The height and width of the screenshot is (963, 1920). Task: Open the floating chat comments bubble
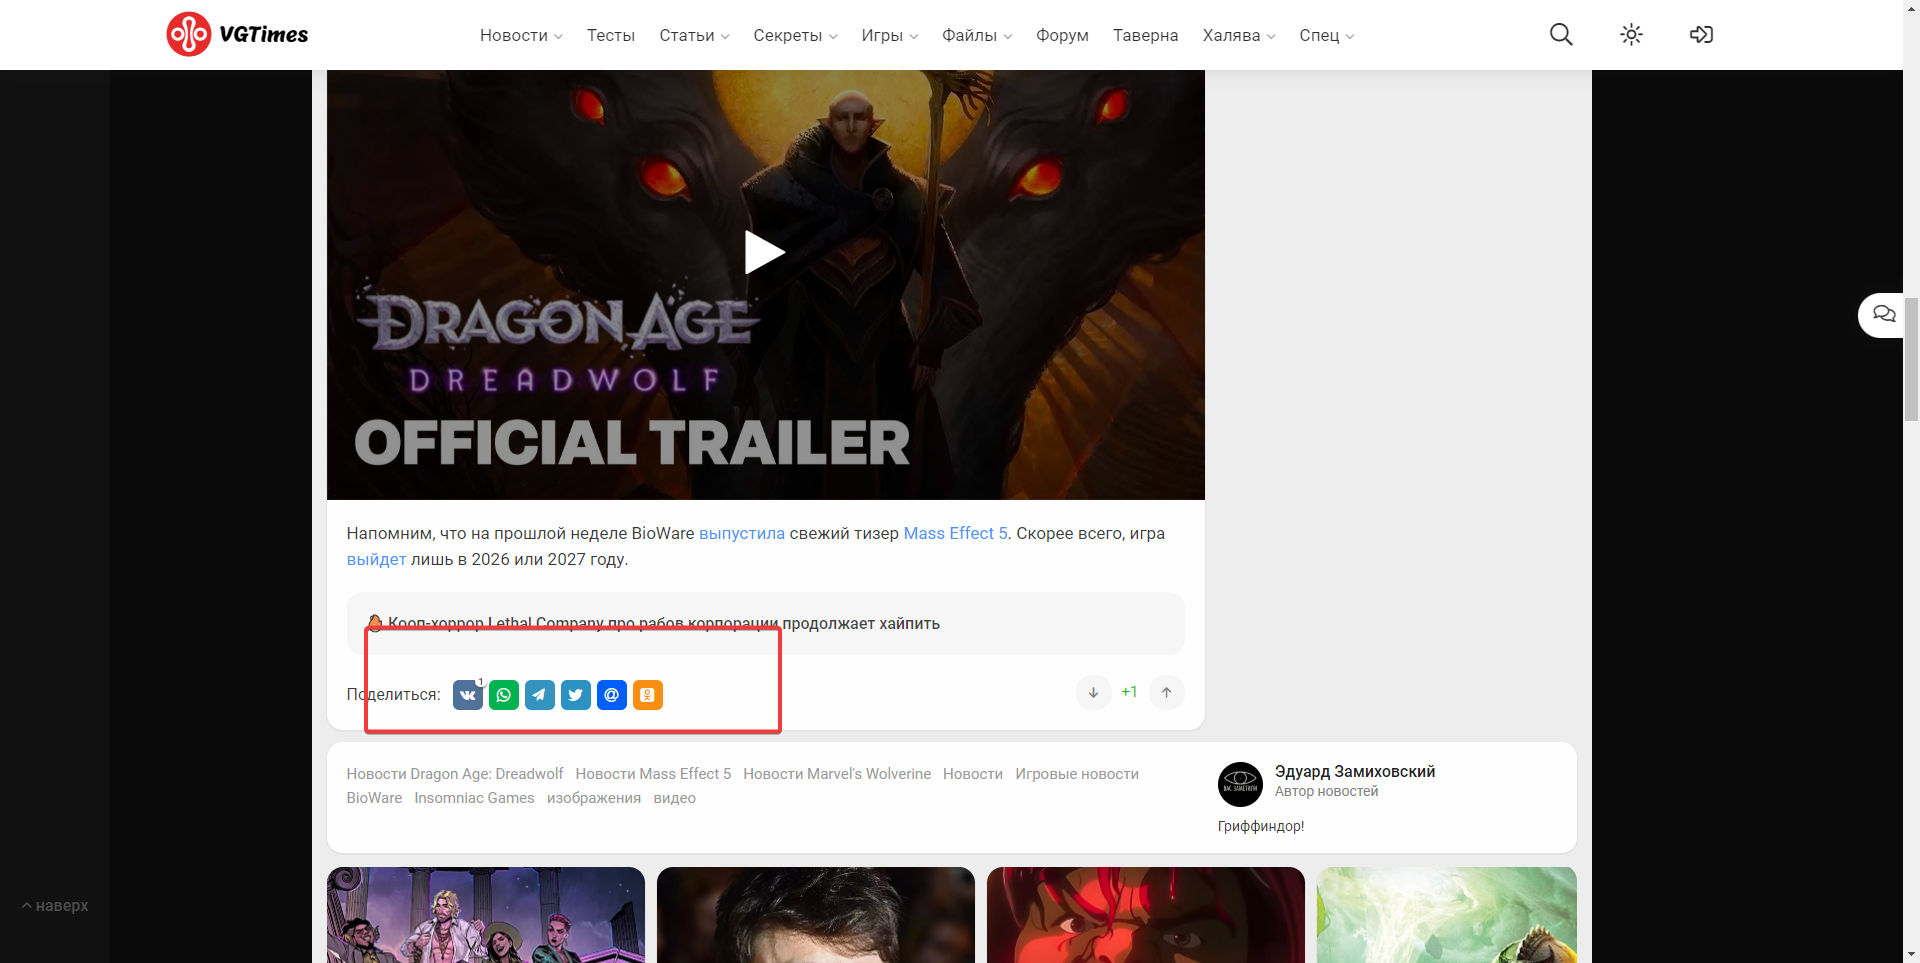click(1884, 315)
